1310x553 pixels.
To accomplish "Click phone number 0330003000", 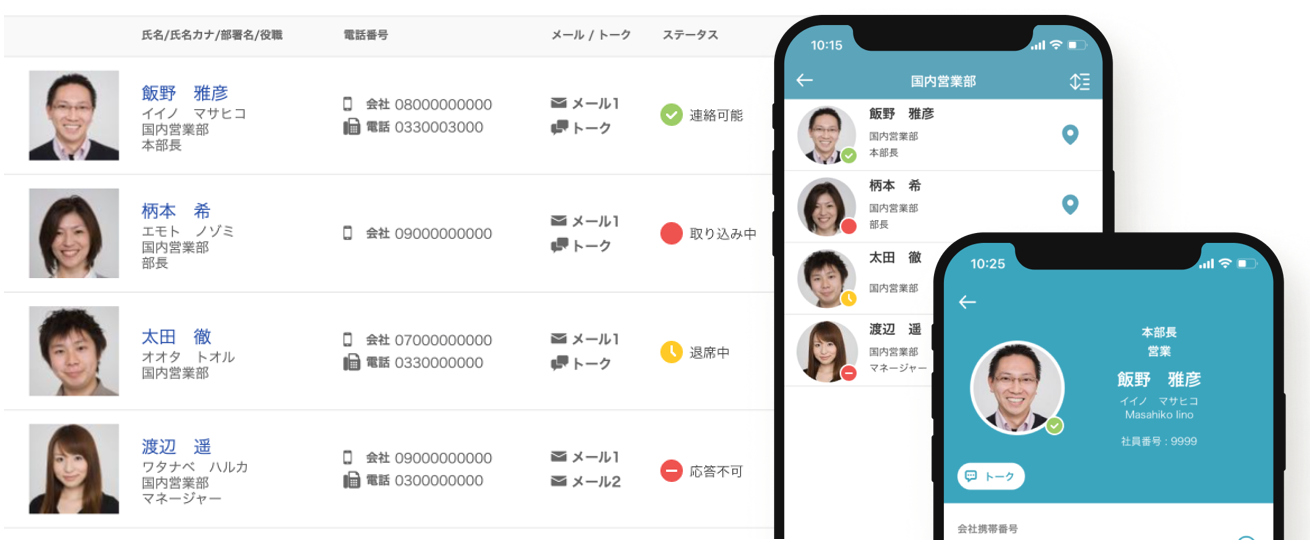I will click(439, 127).
